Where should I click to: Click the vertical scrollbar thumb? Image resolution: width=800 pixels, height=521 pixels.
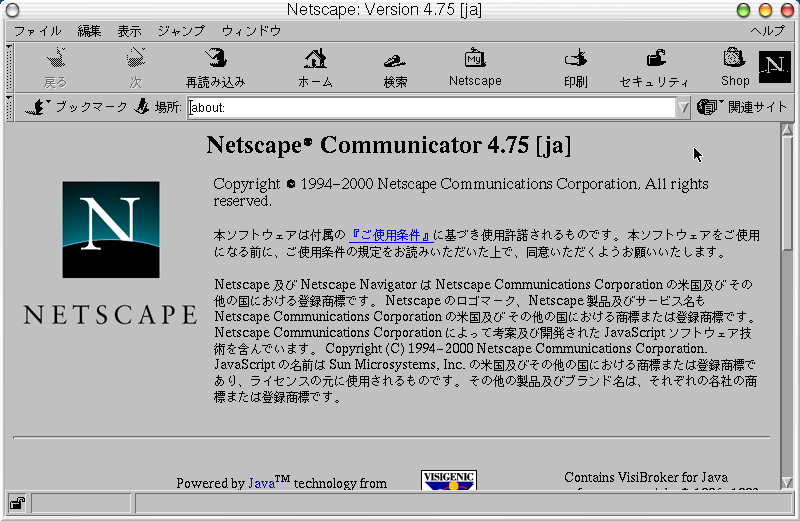pos(787,193)
